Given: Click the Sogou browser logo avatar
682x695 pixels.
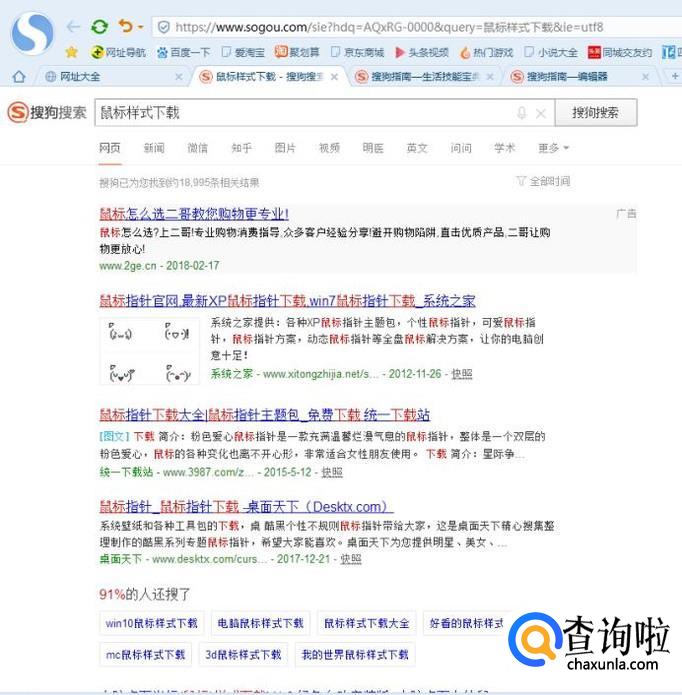Looking at the screenshot, I should pyautogui.click(x=32, y=33).
